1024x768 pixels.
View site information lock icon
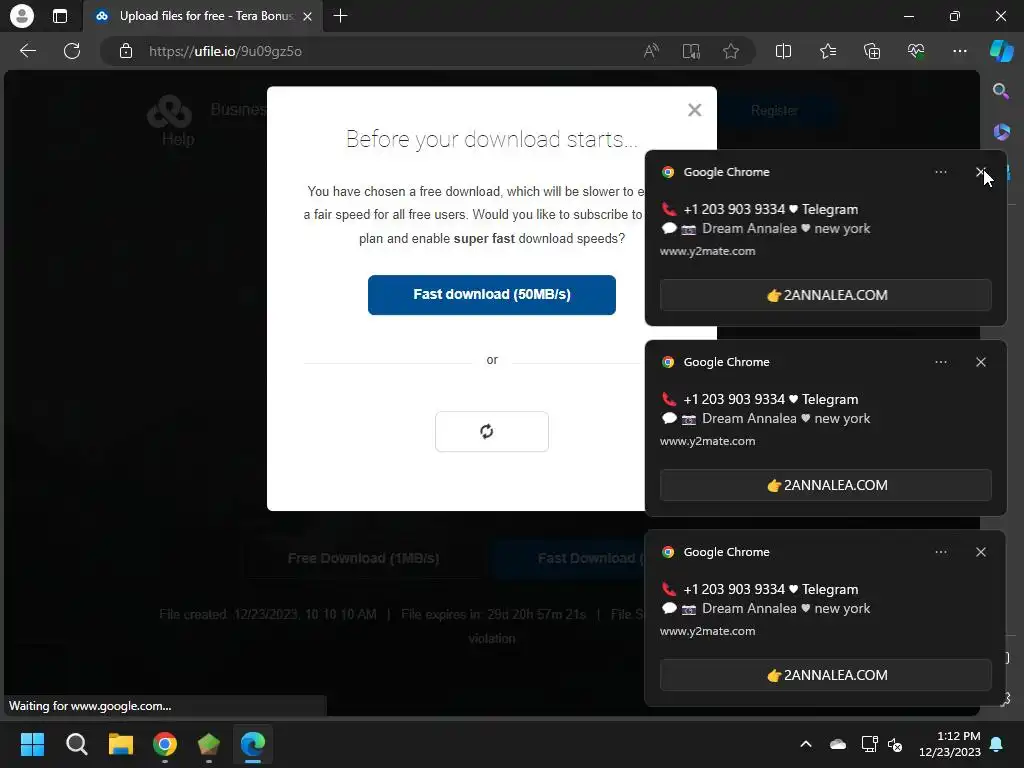[x=126, y=51]
